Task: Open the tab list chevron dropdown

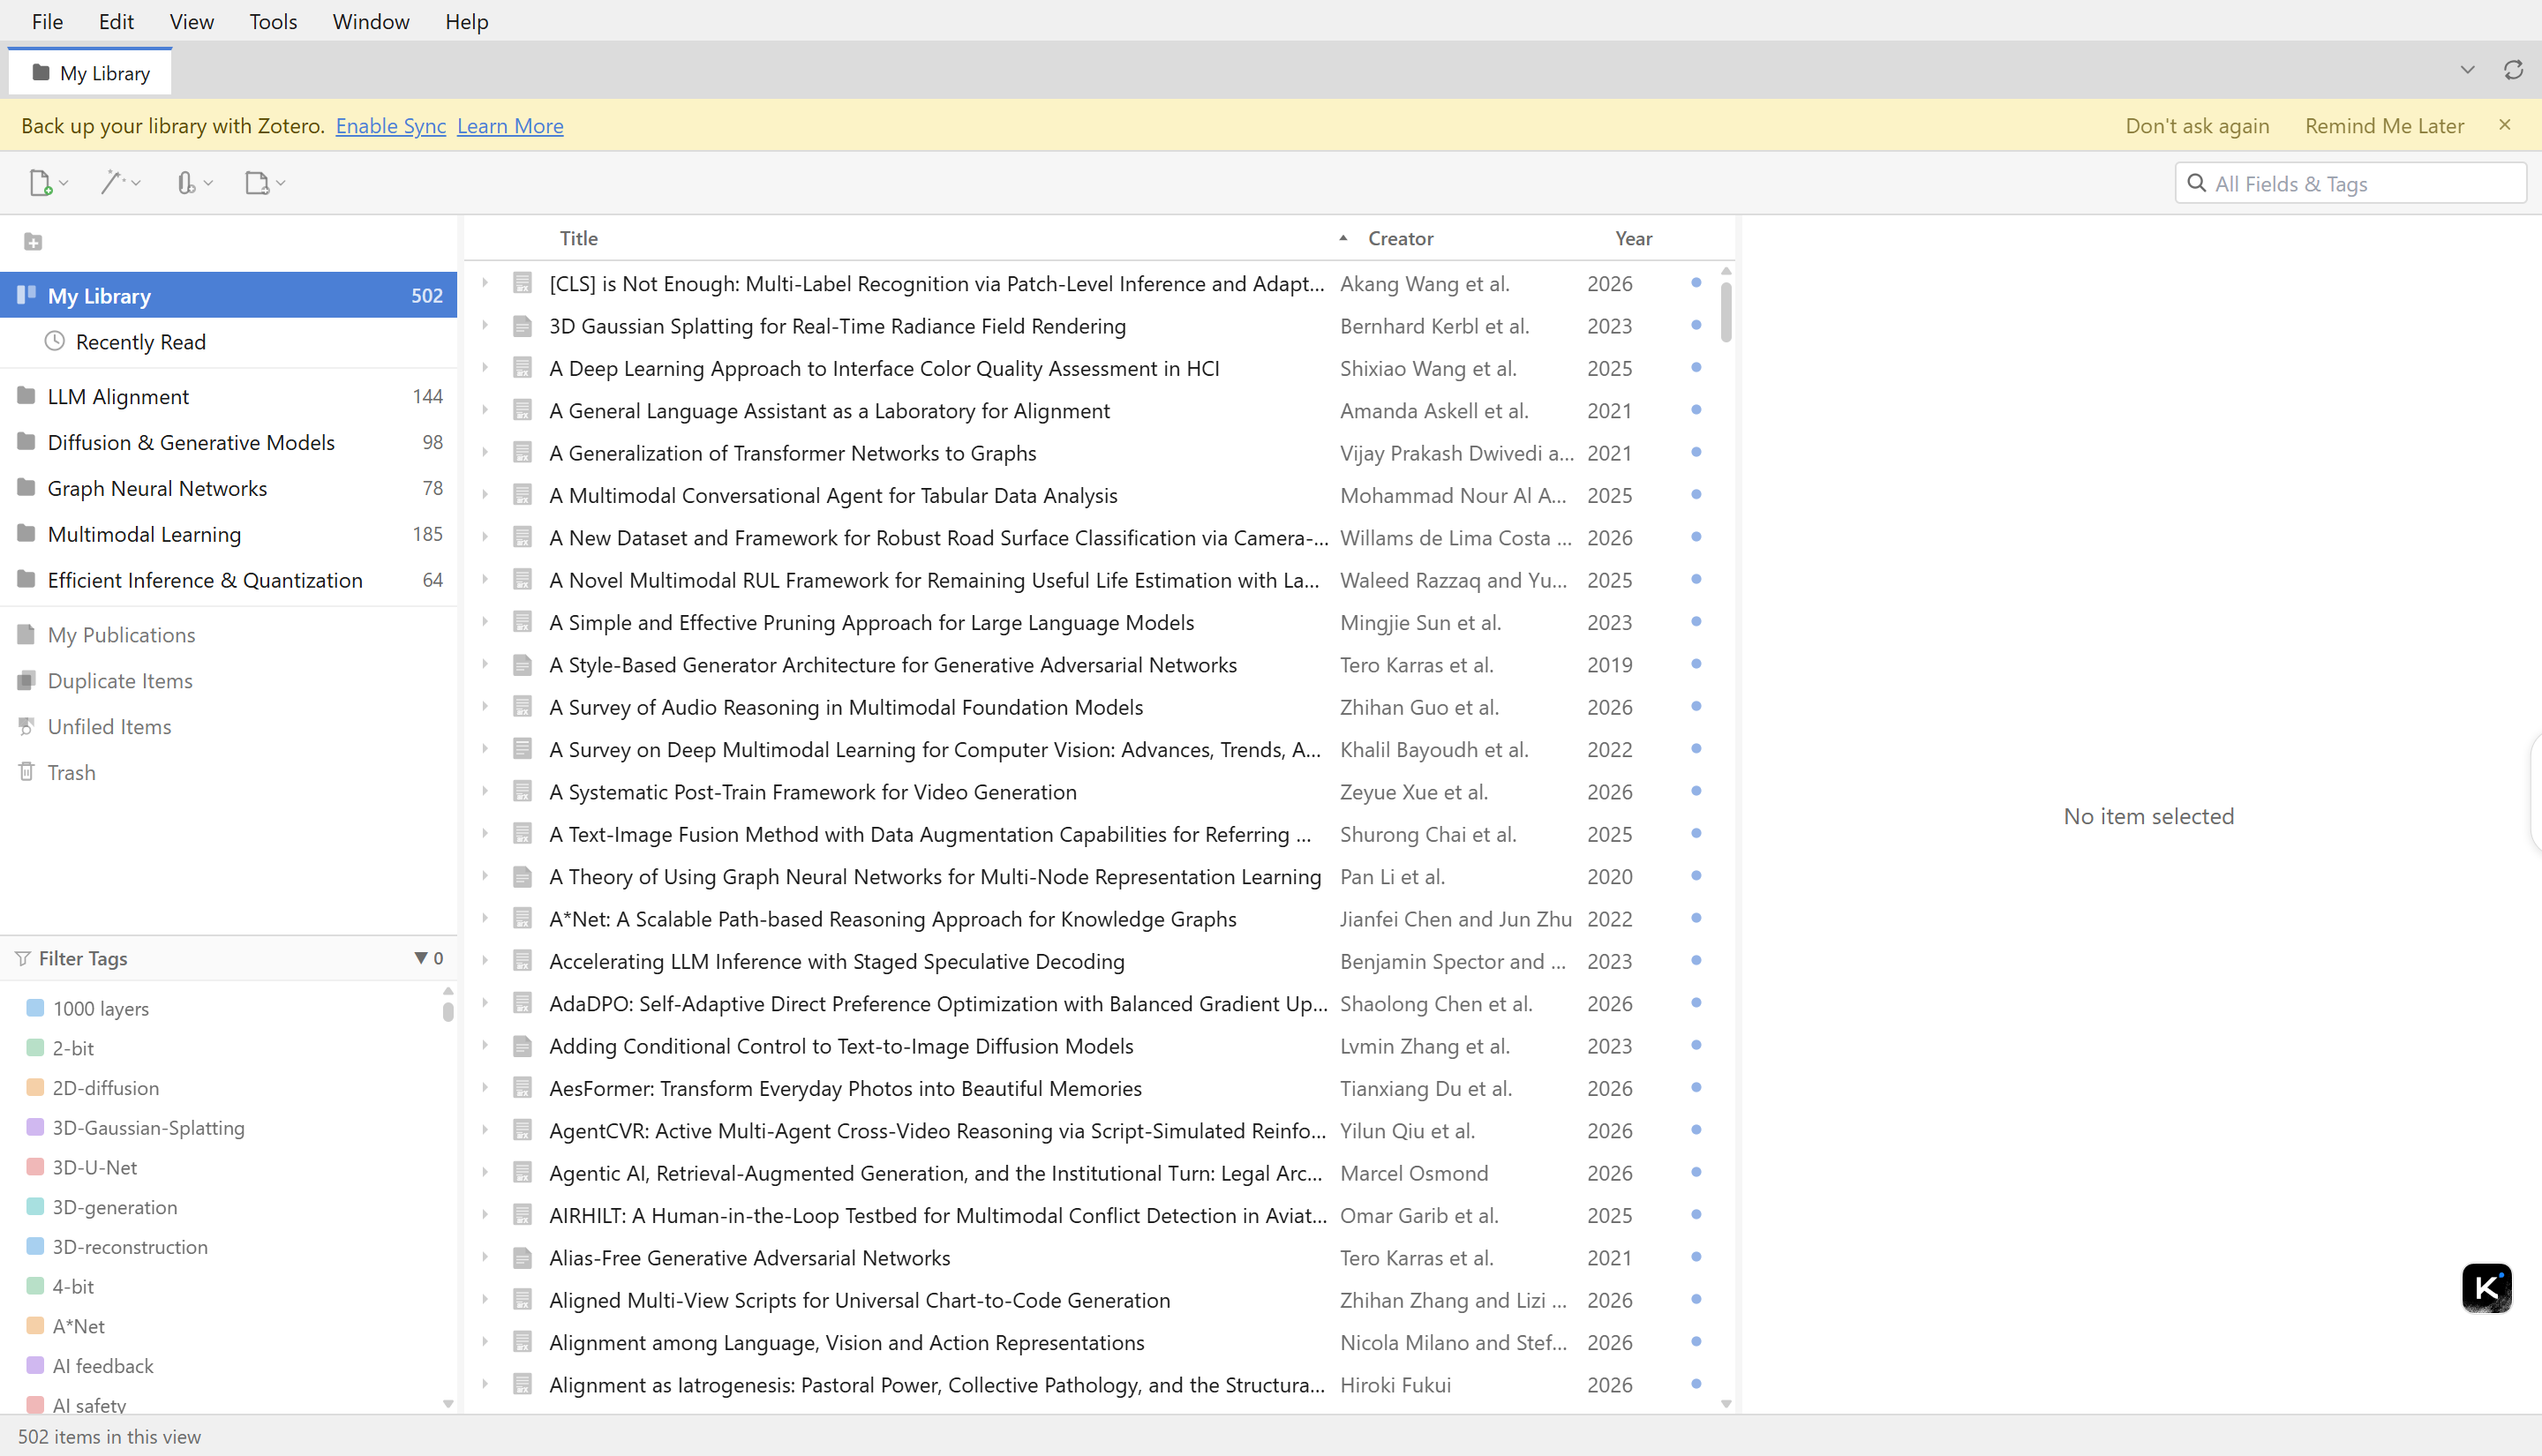Action: coord(2468,70)
